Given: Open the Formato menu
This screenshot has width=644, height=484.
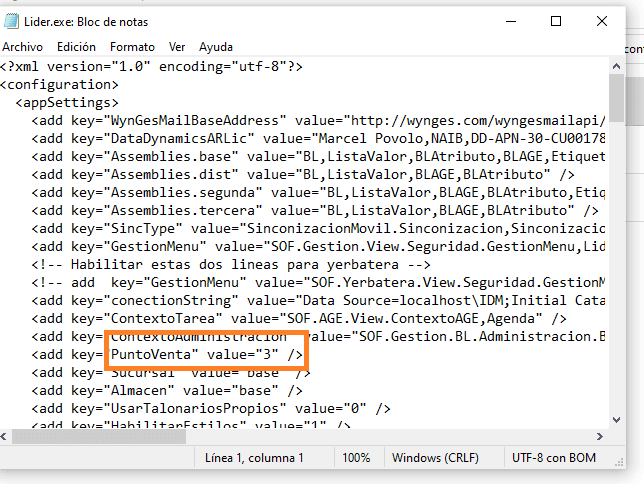Looking at the screenshot, I should (132, 47).
